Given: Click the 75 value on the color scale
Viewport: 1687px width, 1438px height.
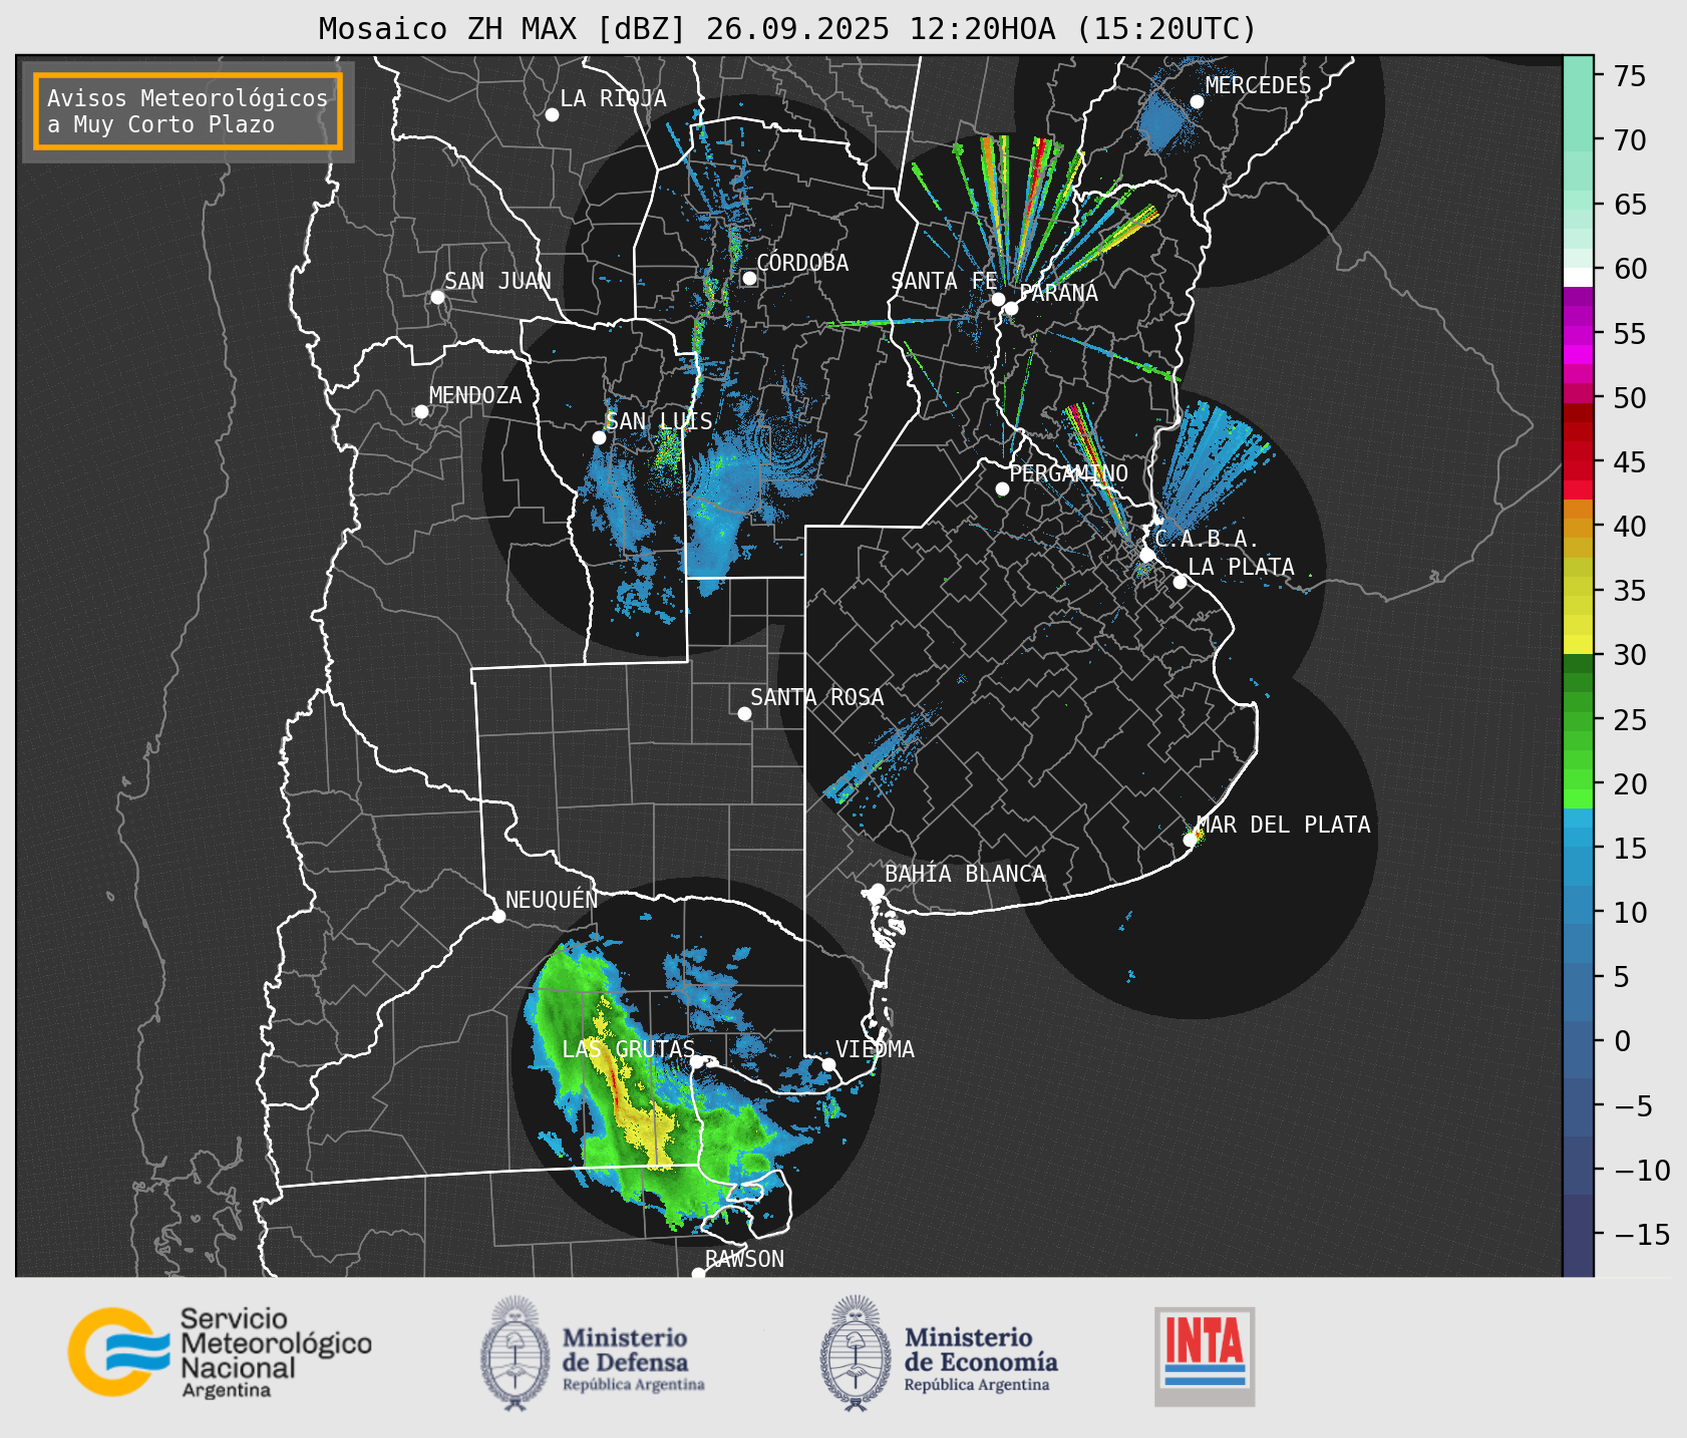Looking at the screenshot, I should [x=1628, y=76].
